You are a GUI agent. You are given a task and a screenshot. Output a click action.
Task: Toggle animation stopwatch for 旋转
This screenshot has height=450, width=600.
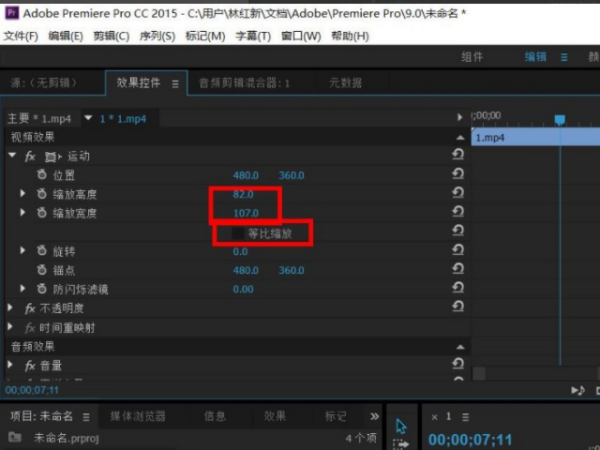click(42, 251)
